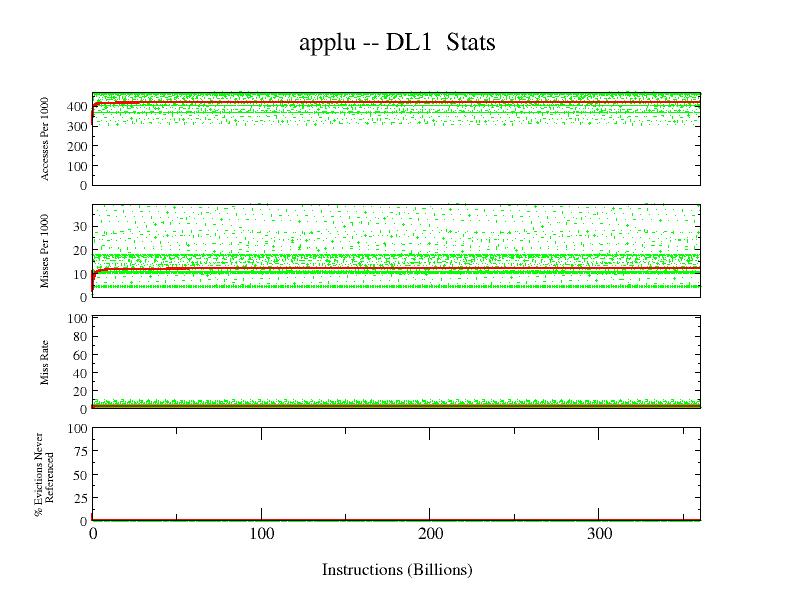
Task: Click the 'Instructions (Billions)' x-axis label
Action: click(x=397, y=570)
